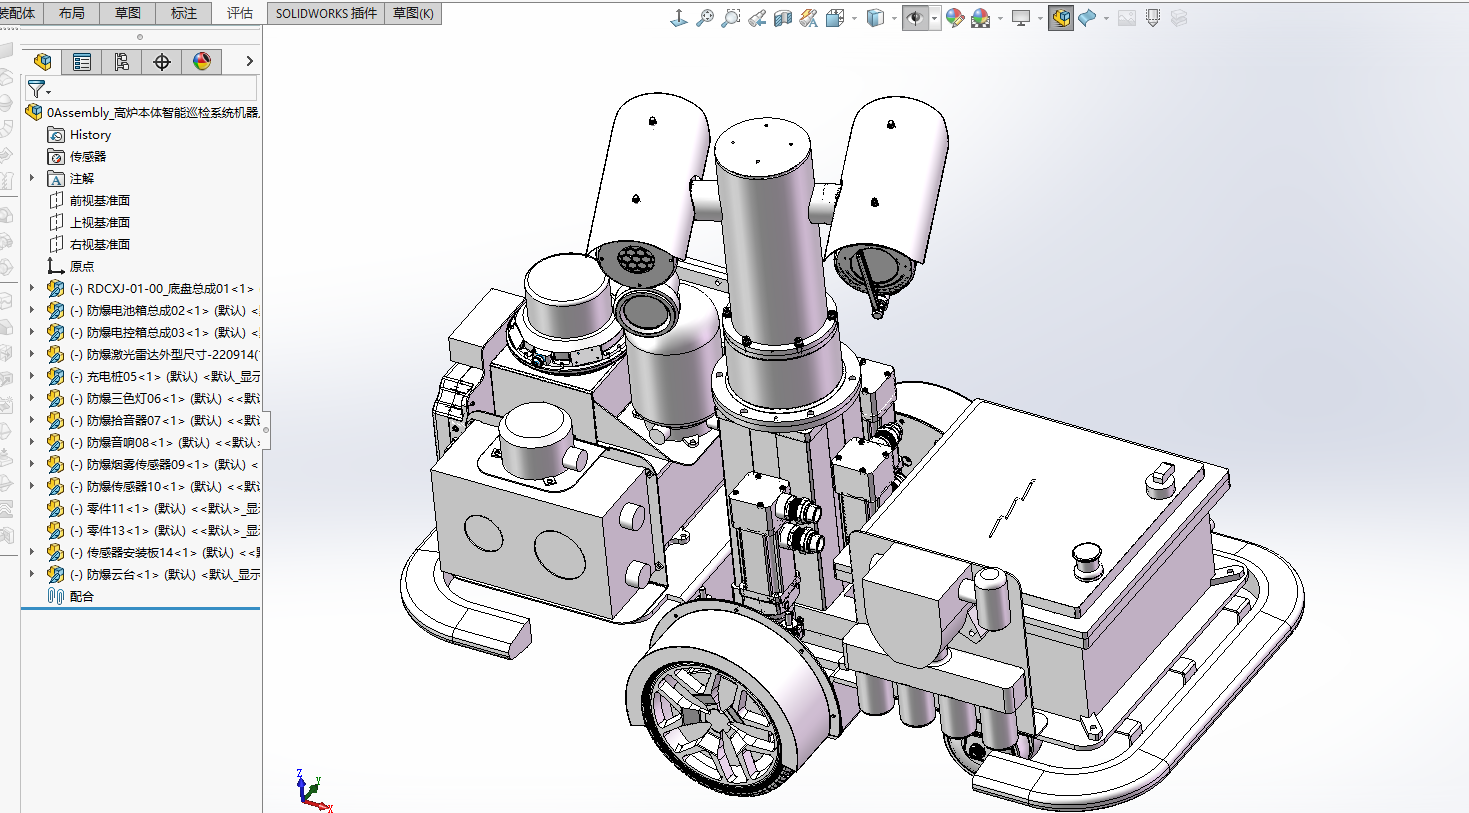Select 零件11 part
This screenshot has height=813, width=1469.
[154, 509]
